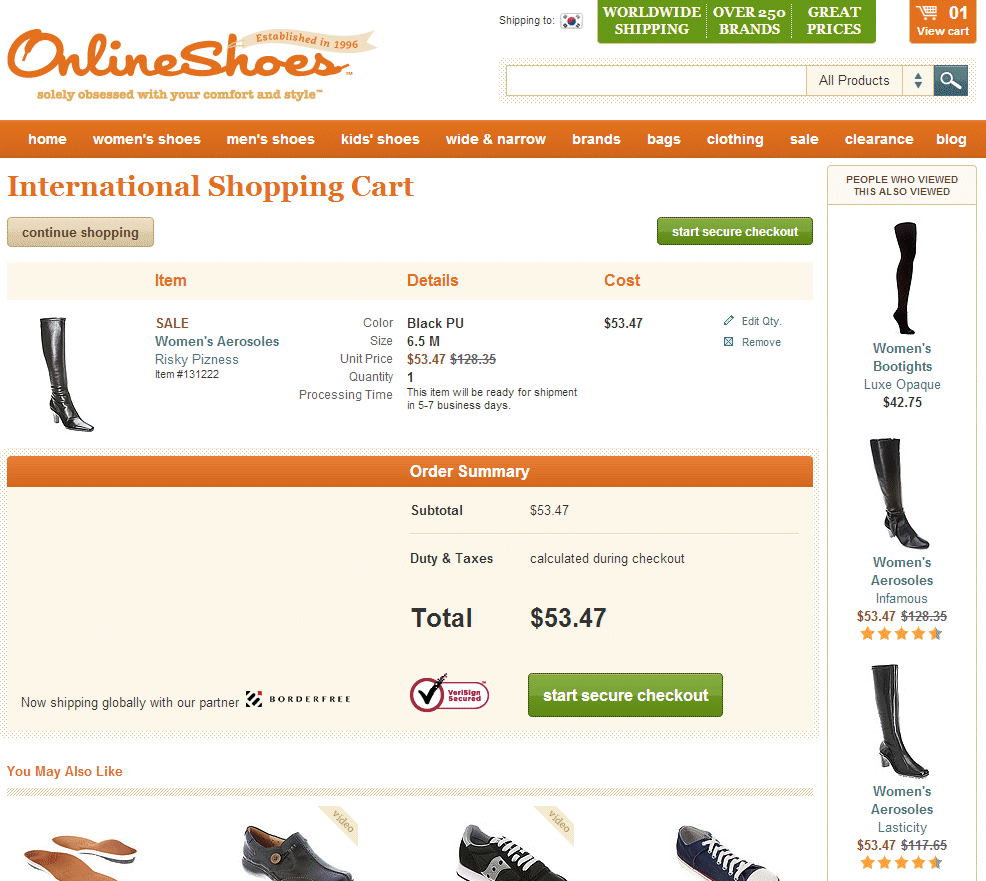Click into the search text field
The width and height of the screenshot is (986, 881).
coord(656,80)
